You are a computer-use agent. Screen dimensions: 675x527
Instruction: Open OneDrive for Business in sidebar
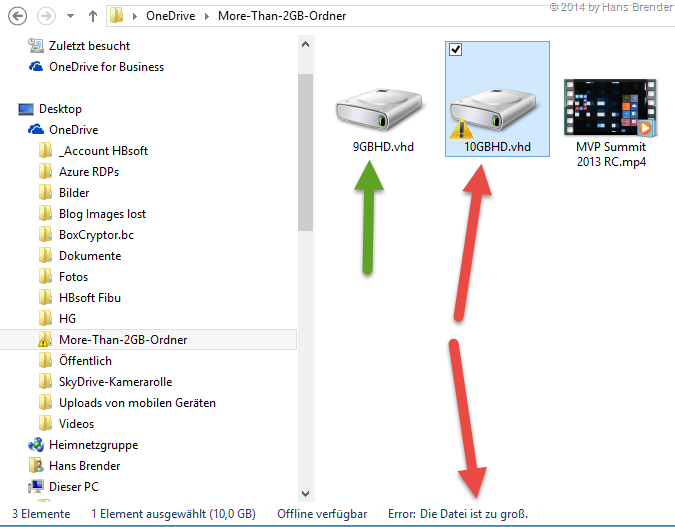(106, 67)
